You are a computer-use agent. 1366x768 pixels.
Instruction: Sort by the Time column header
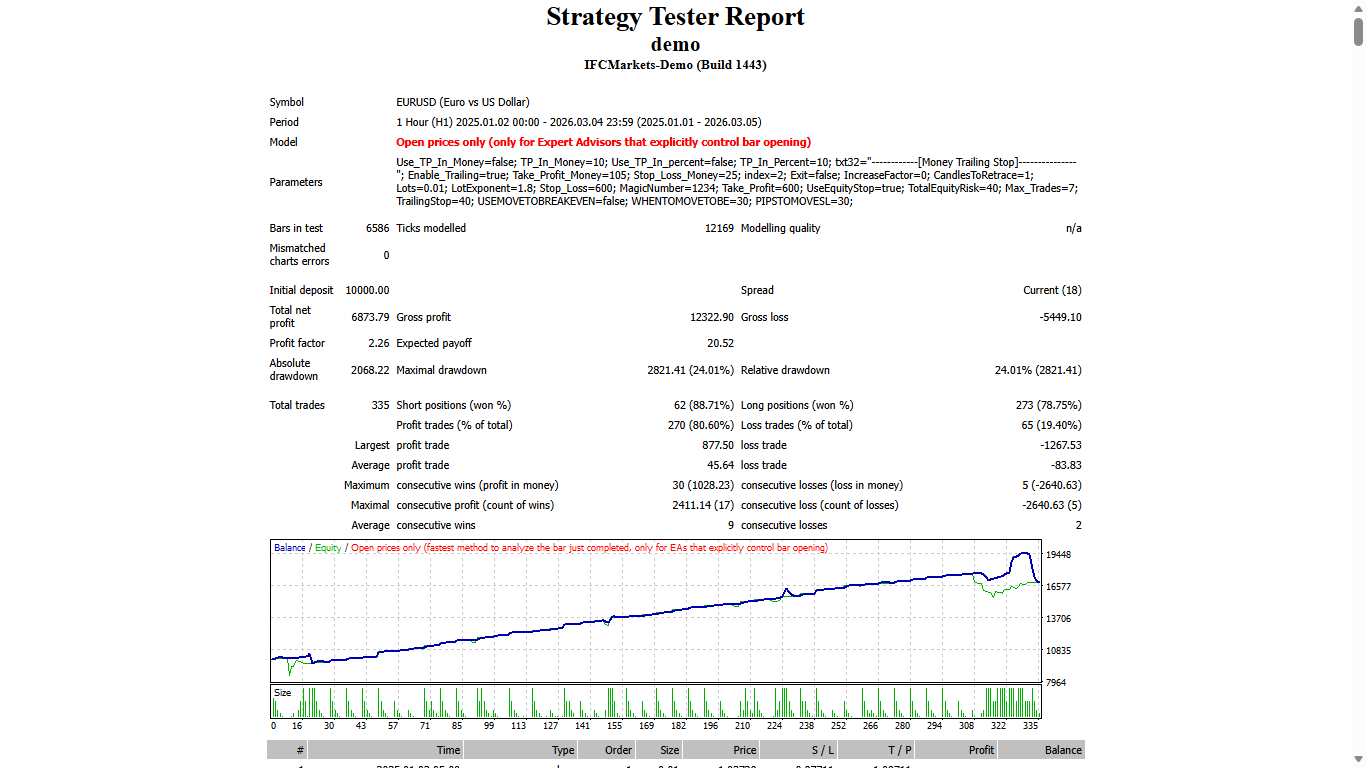[x=448, y=749]
